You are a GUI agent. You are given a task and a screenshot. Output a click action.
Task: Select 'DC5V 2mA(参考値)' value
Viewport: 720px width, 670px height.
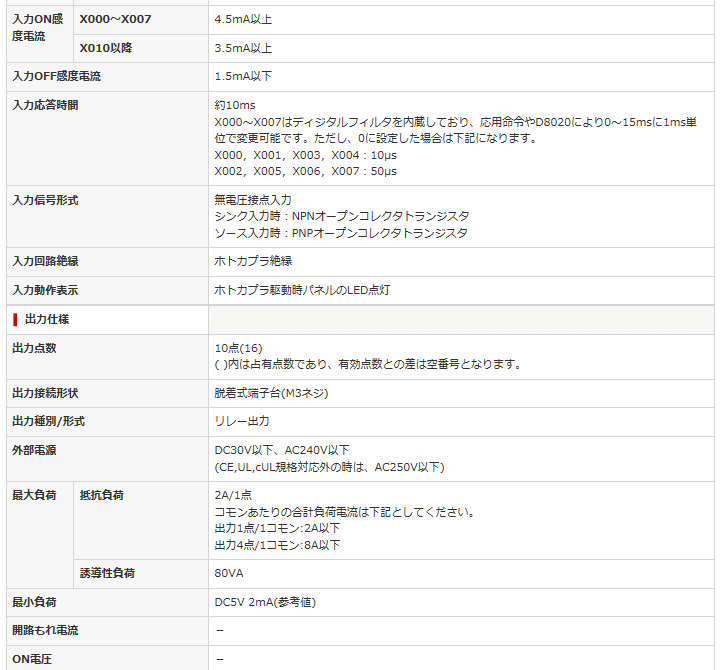pos(265,602)
